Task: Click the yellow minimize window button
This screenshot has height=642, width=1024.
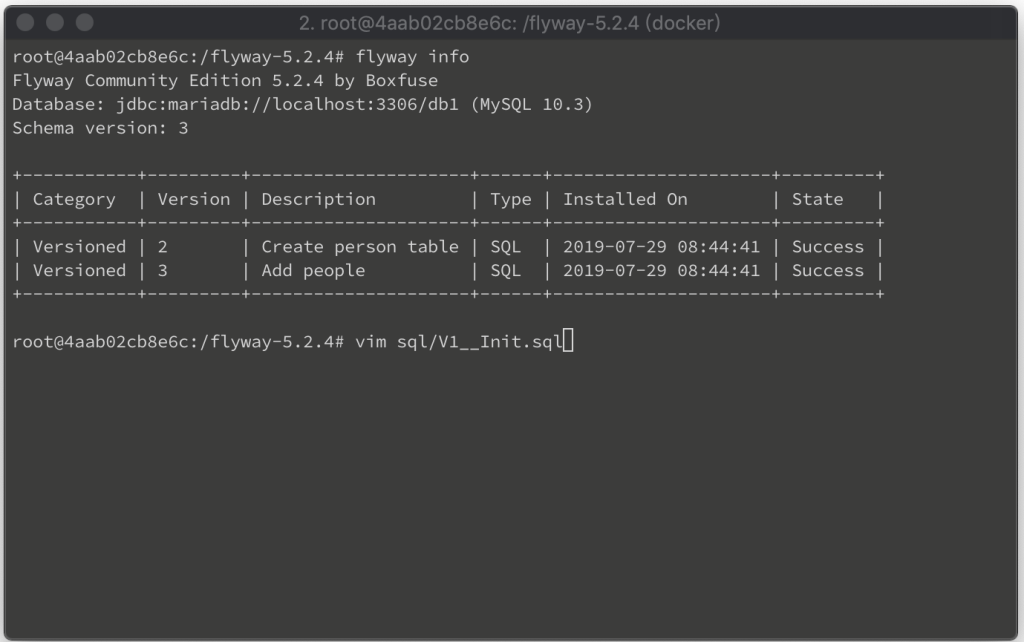Action: tap(55, 23)
